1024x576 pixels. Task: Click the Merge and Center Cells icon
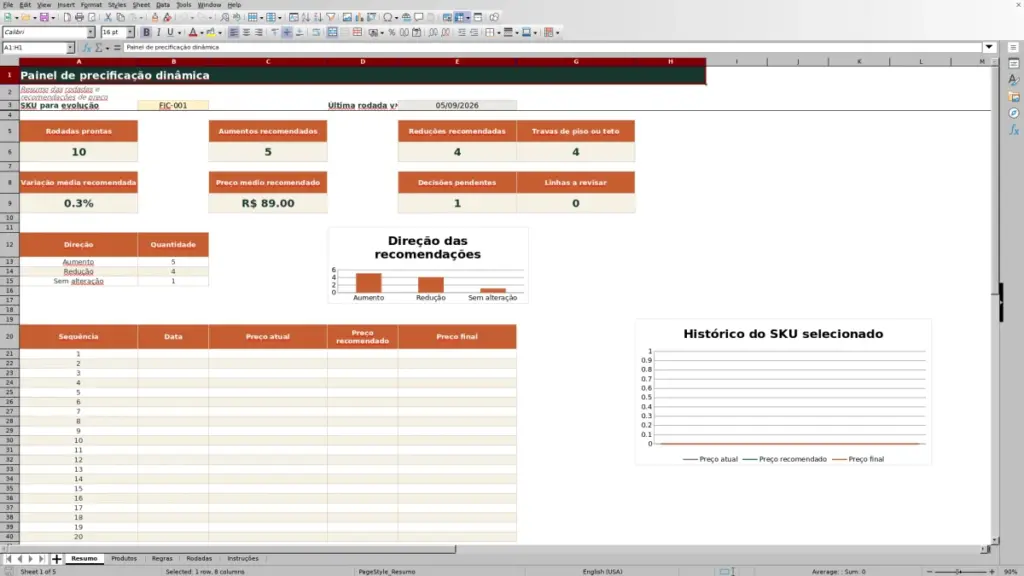tap(332, 32)
